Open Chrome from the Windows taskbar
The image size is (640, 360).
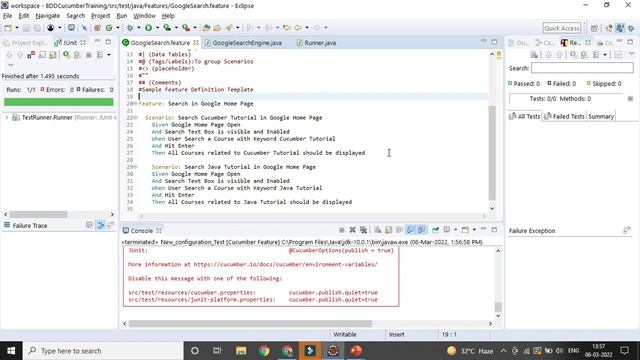[264, 351]
